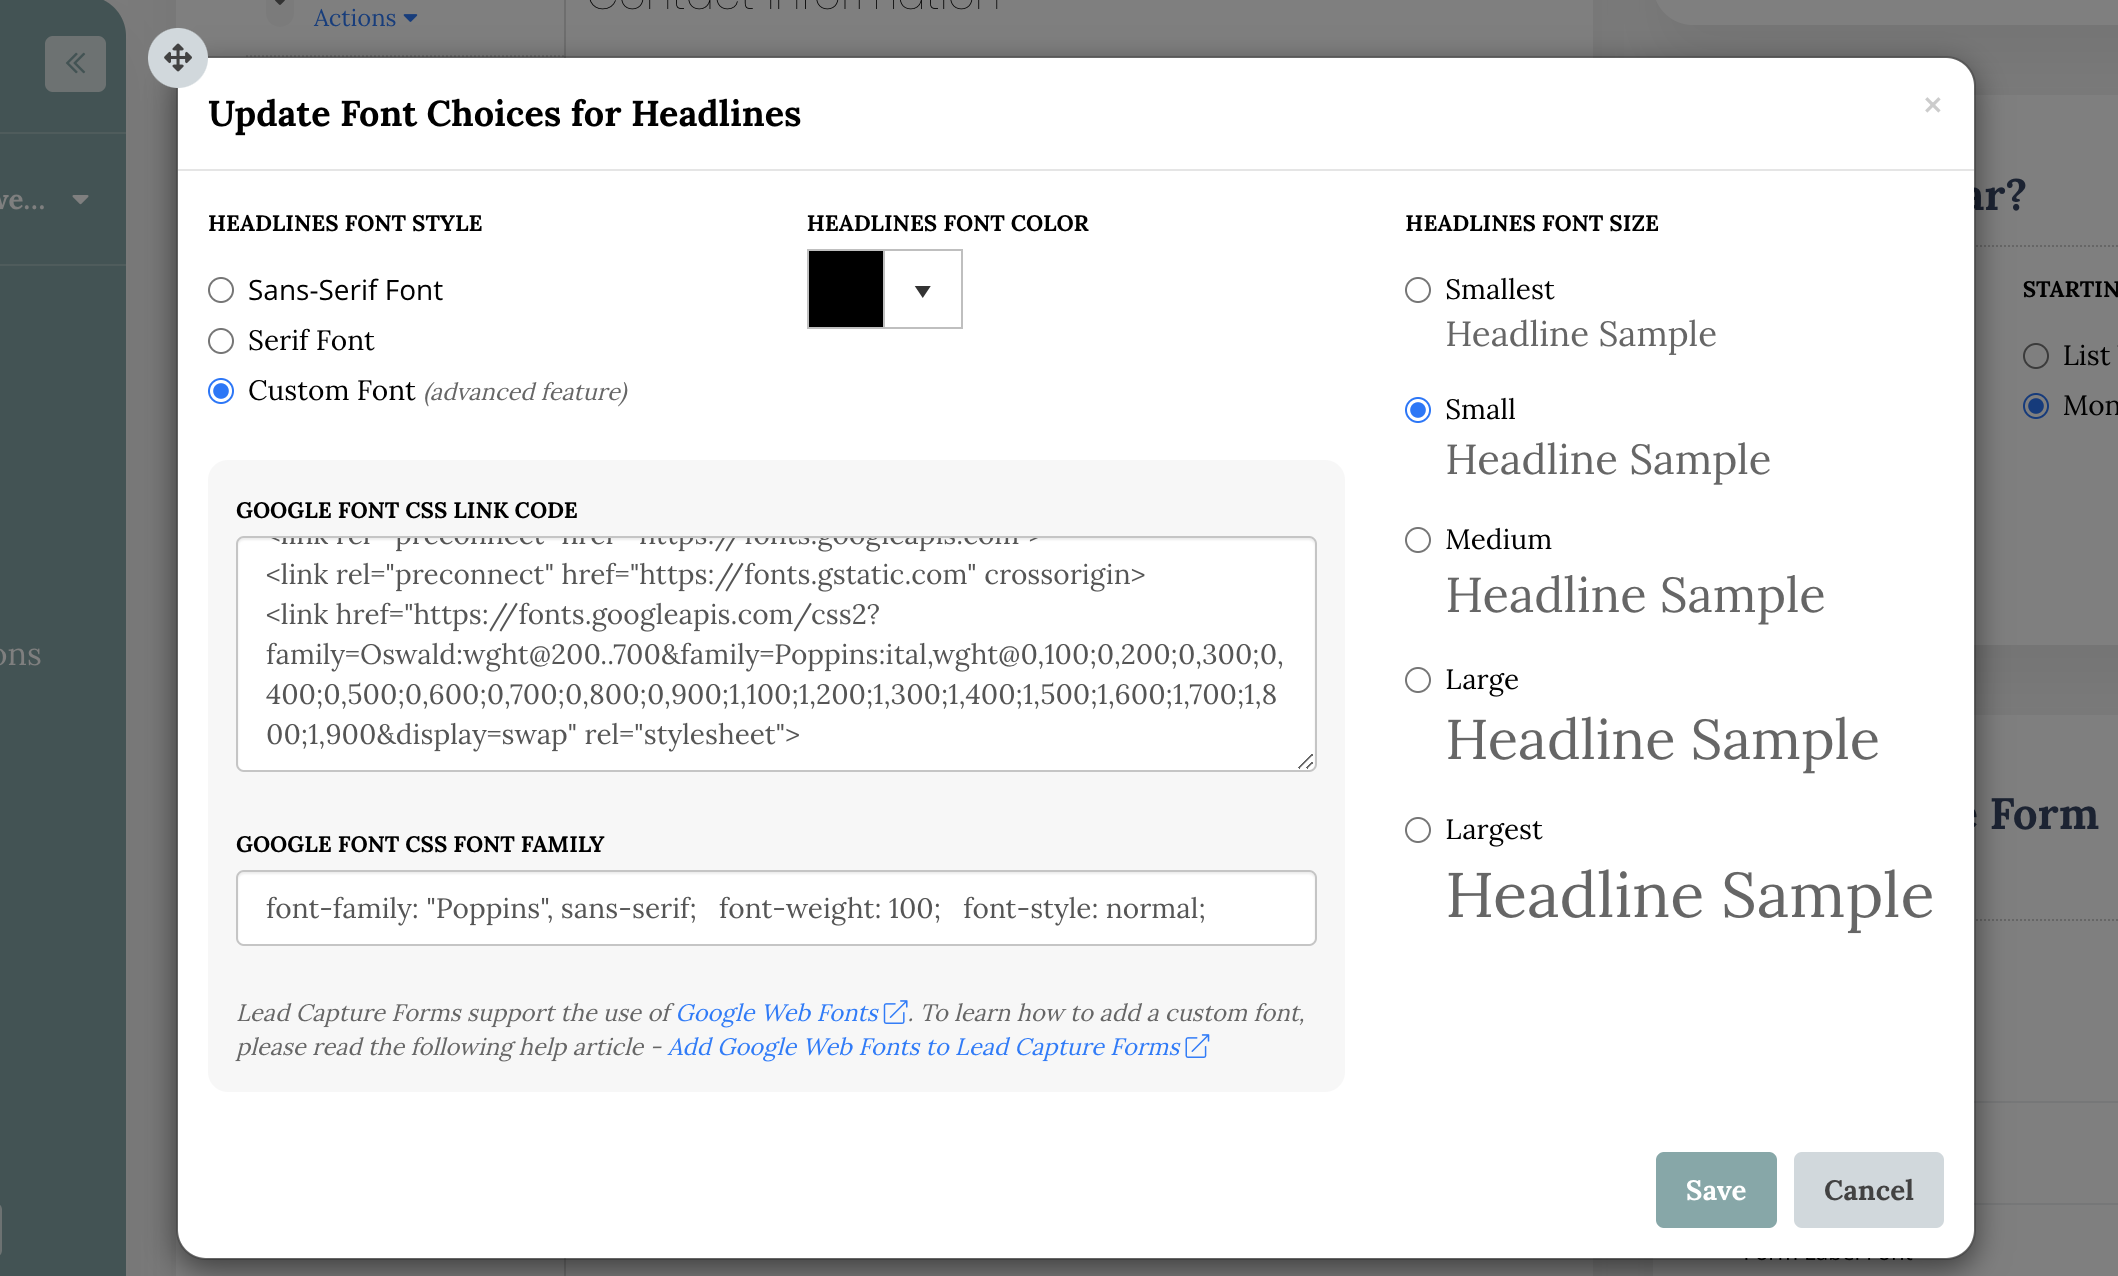
Task: Click the Save button
Action: [1716, 1190]
